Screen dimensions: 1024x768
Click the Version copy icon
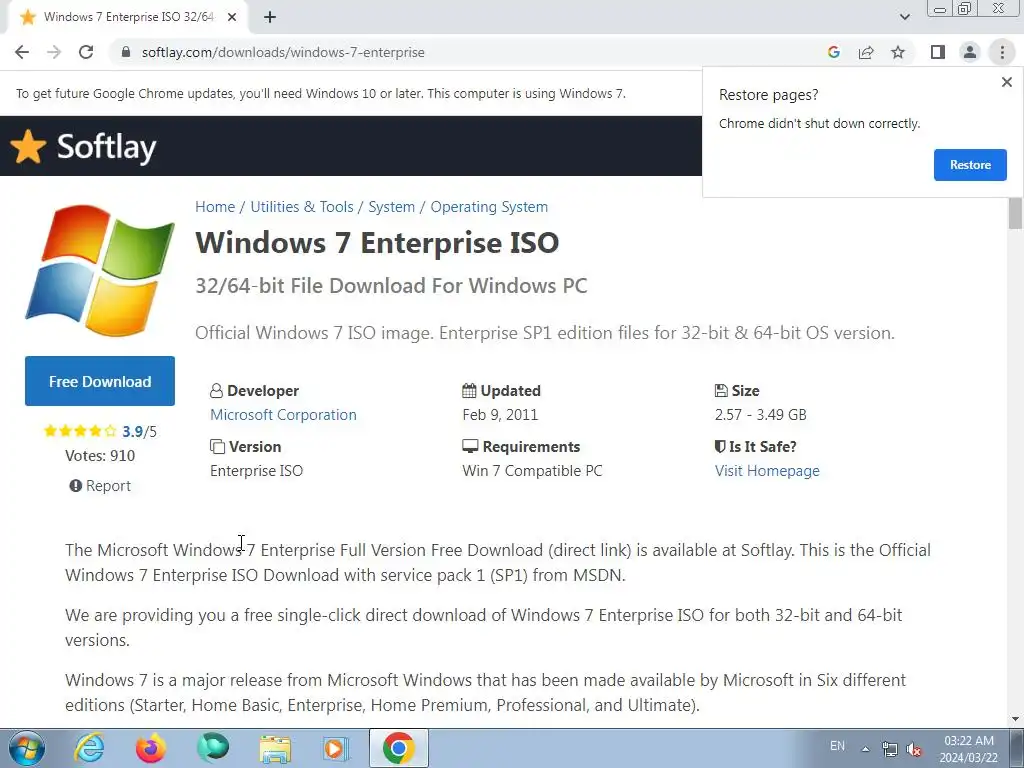click(217, 447)
